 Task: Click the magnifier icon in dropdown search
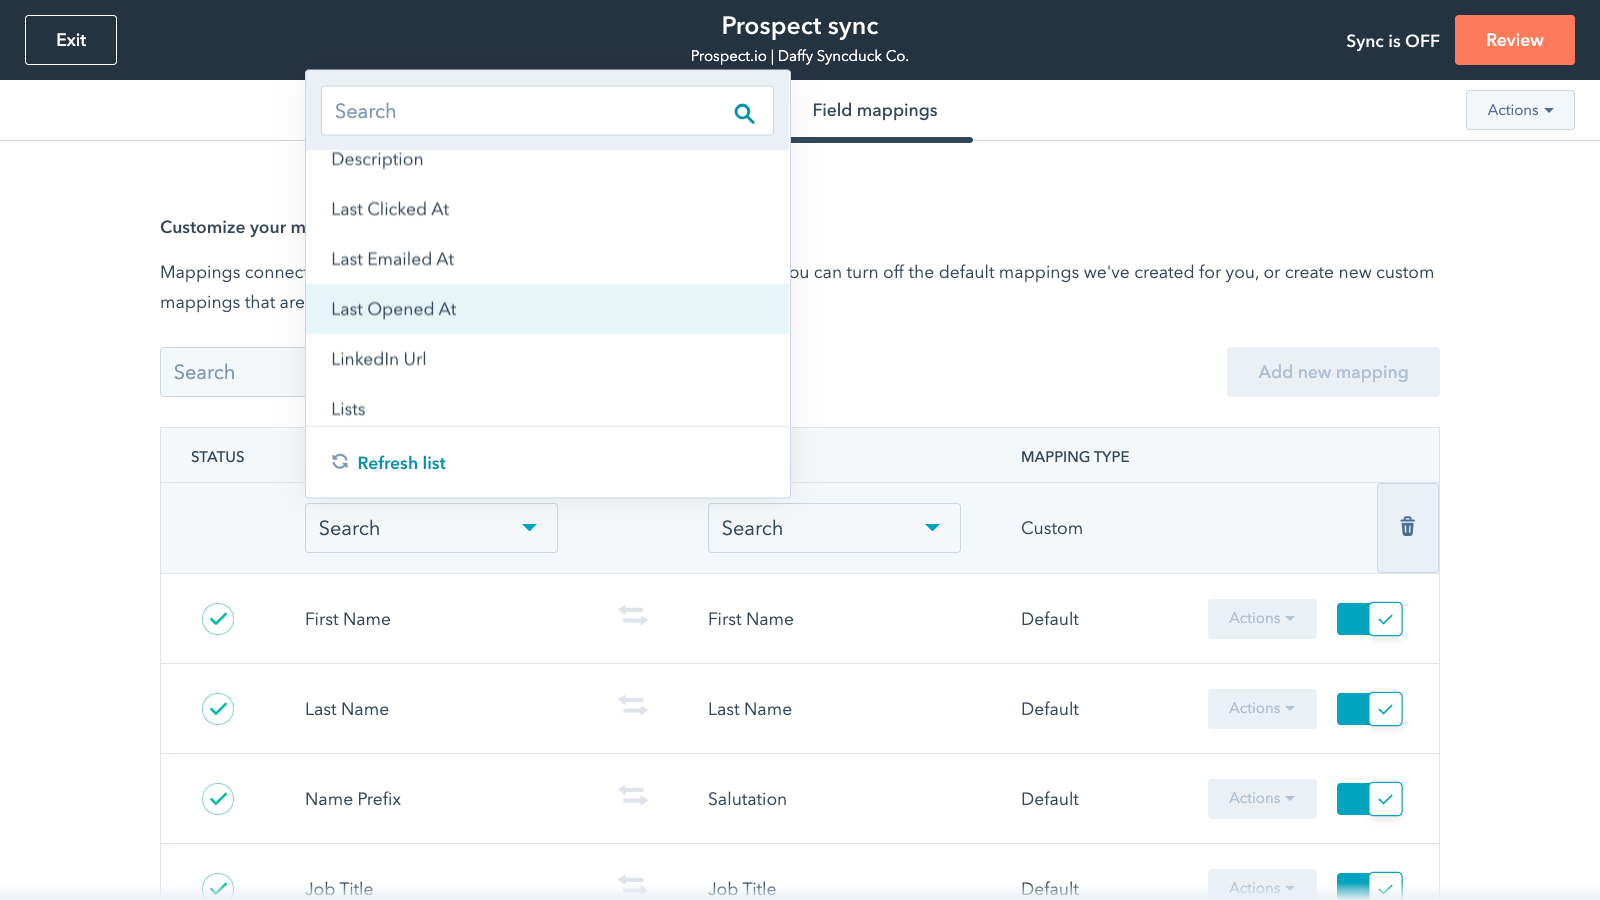[x=744, y=113]
